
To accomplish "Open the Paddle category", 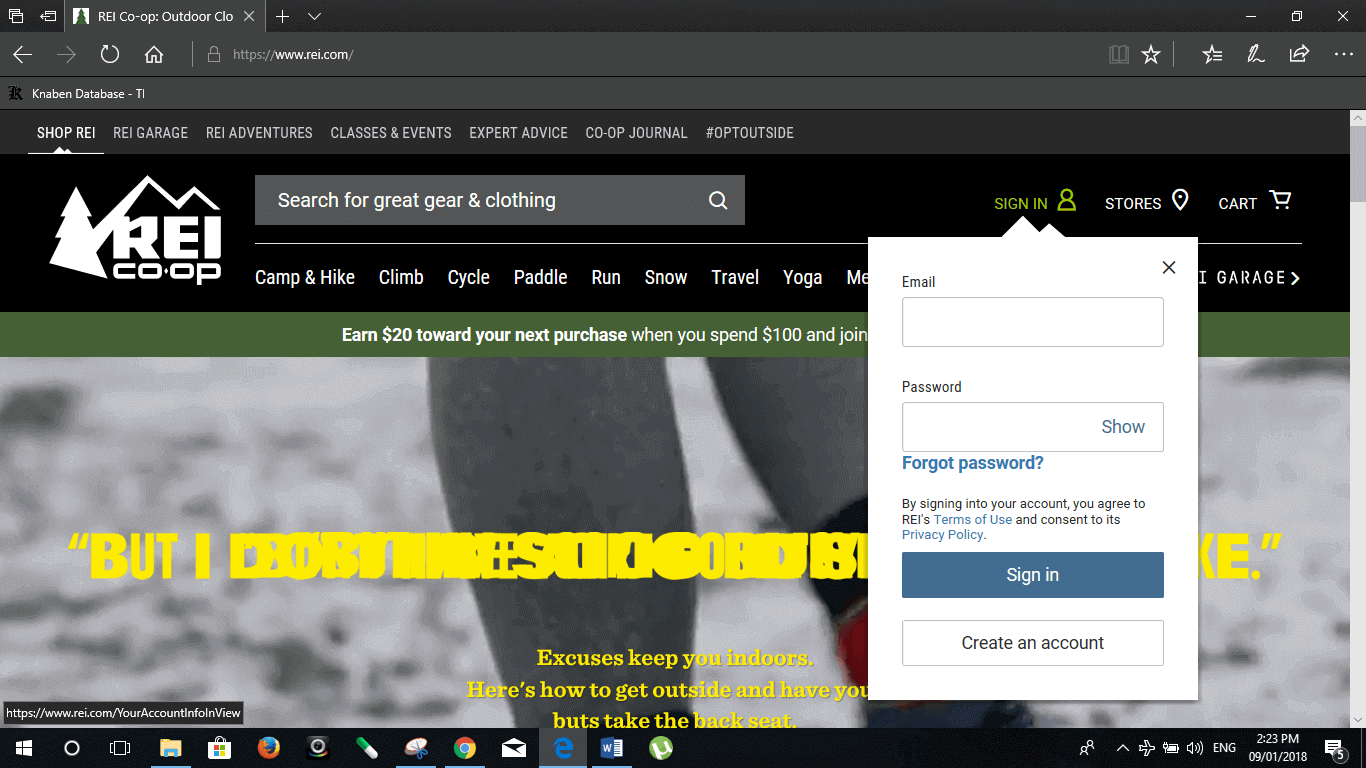I will 541,277.
